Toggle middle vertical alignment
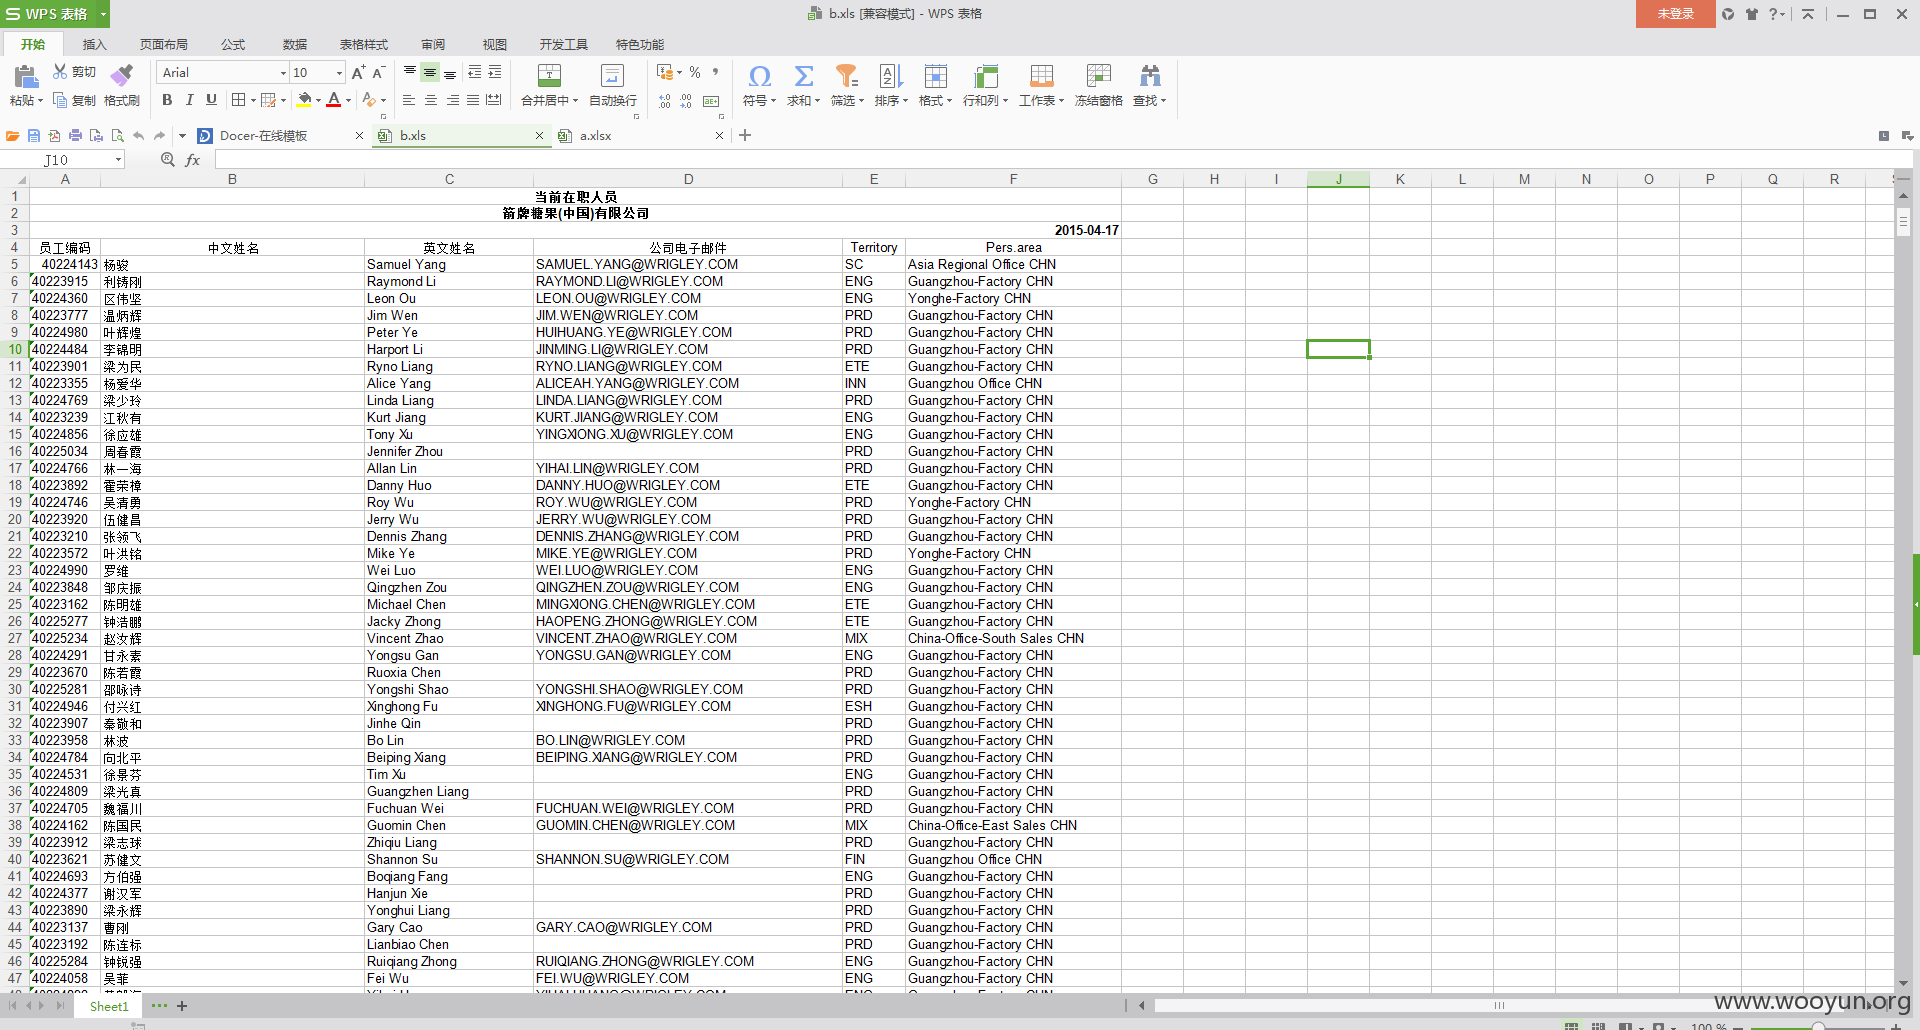Screen dimensions: 1920x1030 pos(430,72)
